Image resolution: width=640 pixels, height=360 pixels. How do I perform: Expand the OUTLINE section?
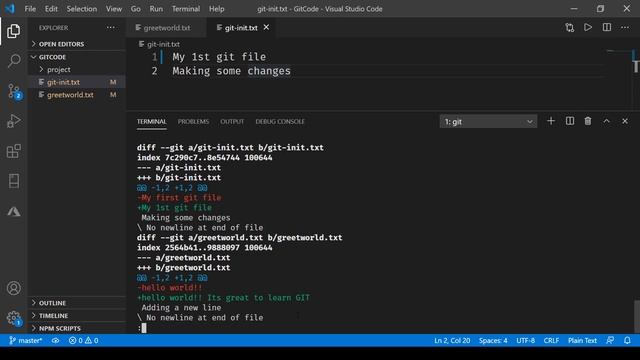(77, 303)
